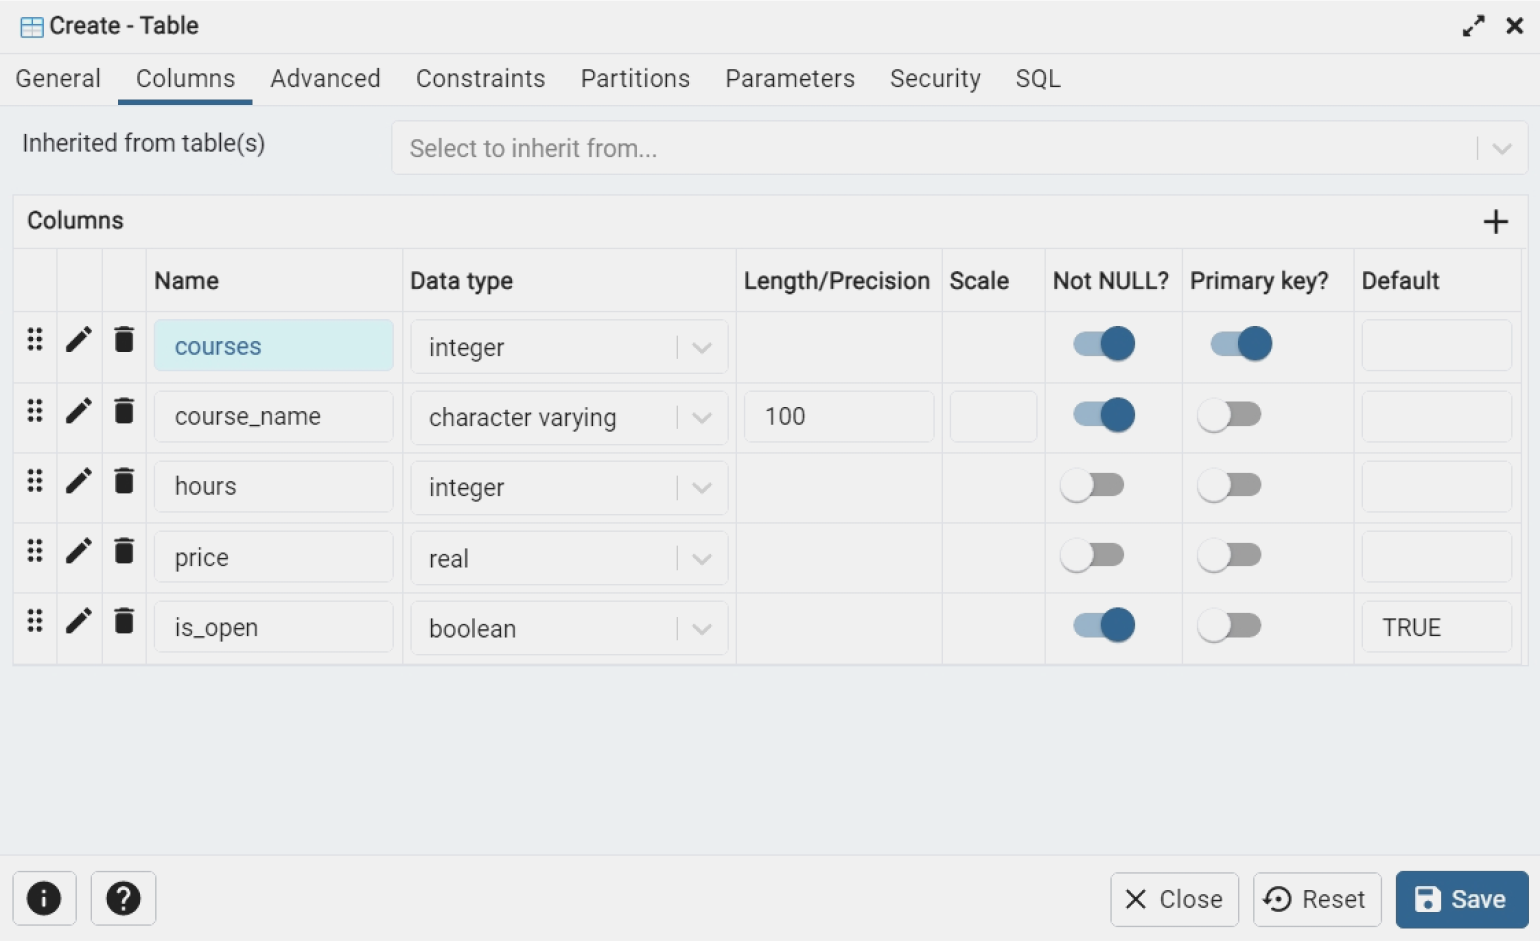
Task: Click the drag handle for price row
Action: 35,551
